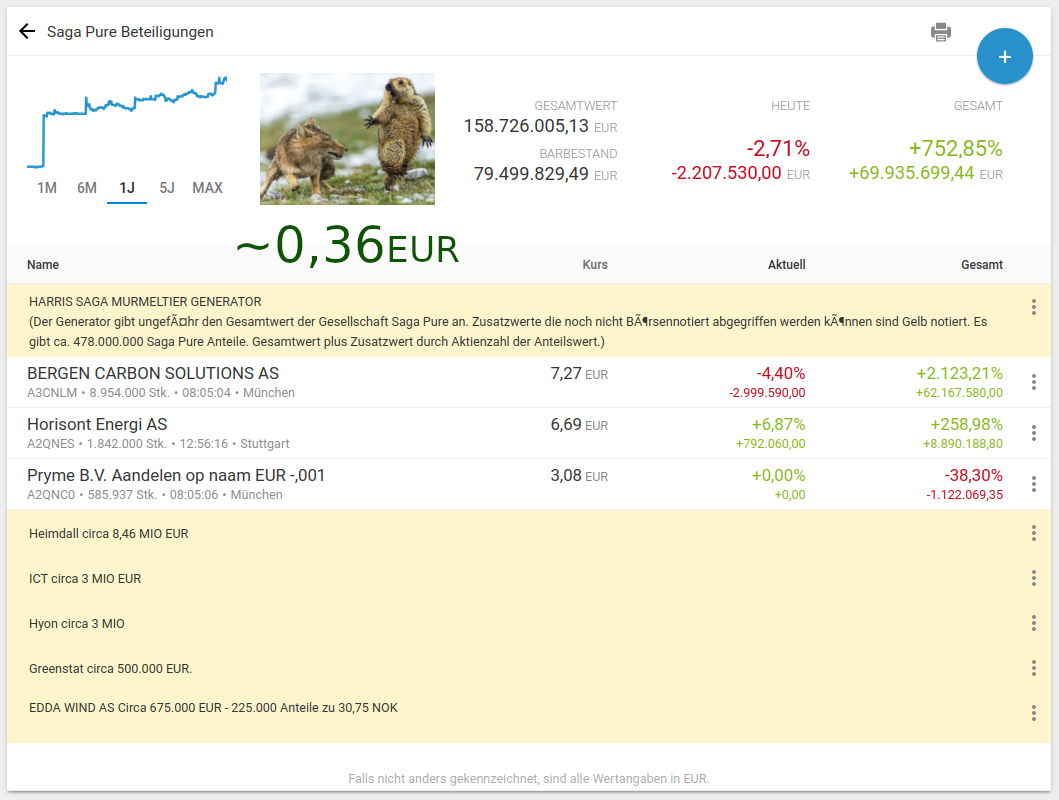Sort the table by Kurs column

[x=595, y=265]
